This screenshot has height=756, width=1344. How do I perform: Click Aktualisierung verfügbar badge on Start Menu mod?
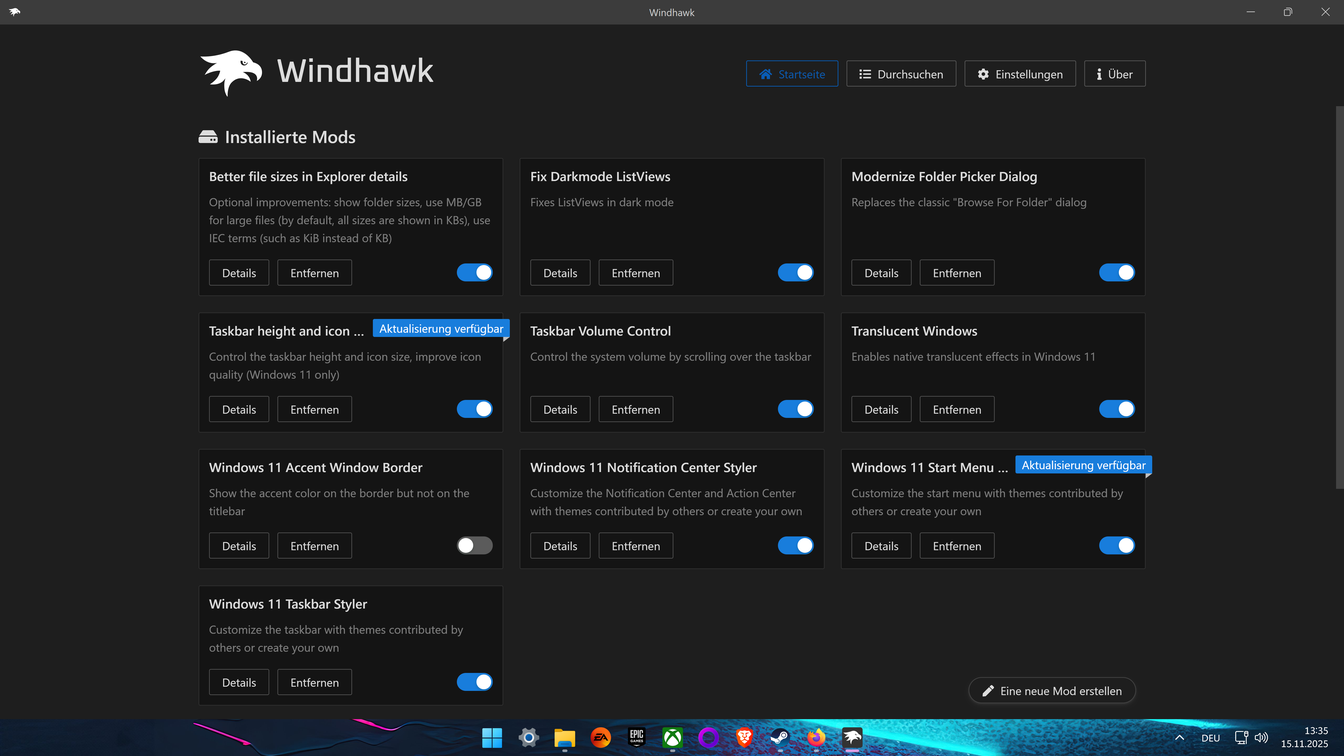point(1084,465)
